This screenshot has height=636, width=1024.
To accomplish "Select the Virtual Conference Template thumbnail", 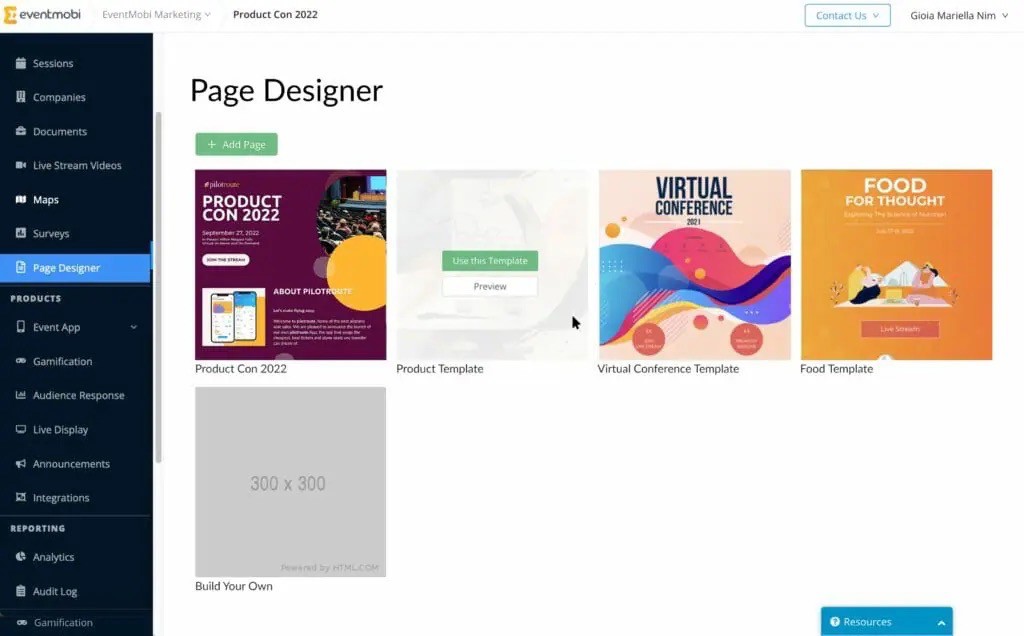I will (694, 264).
